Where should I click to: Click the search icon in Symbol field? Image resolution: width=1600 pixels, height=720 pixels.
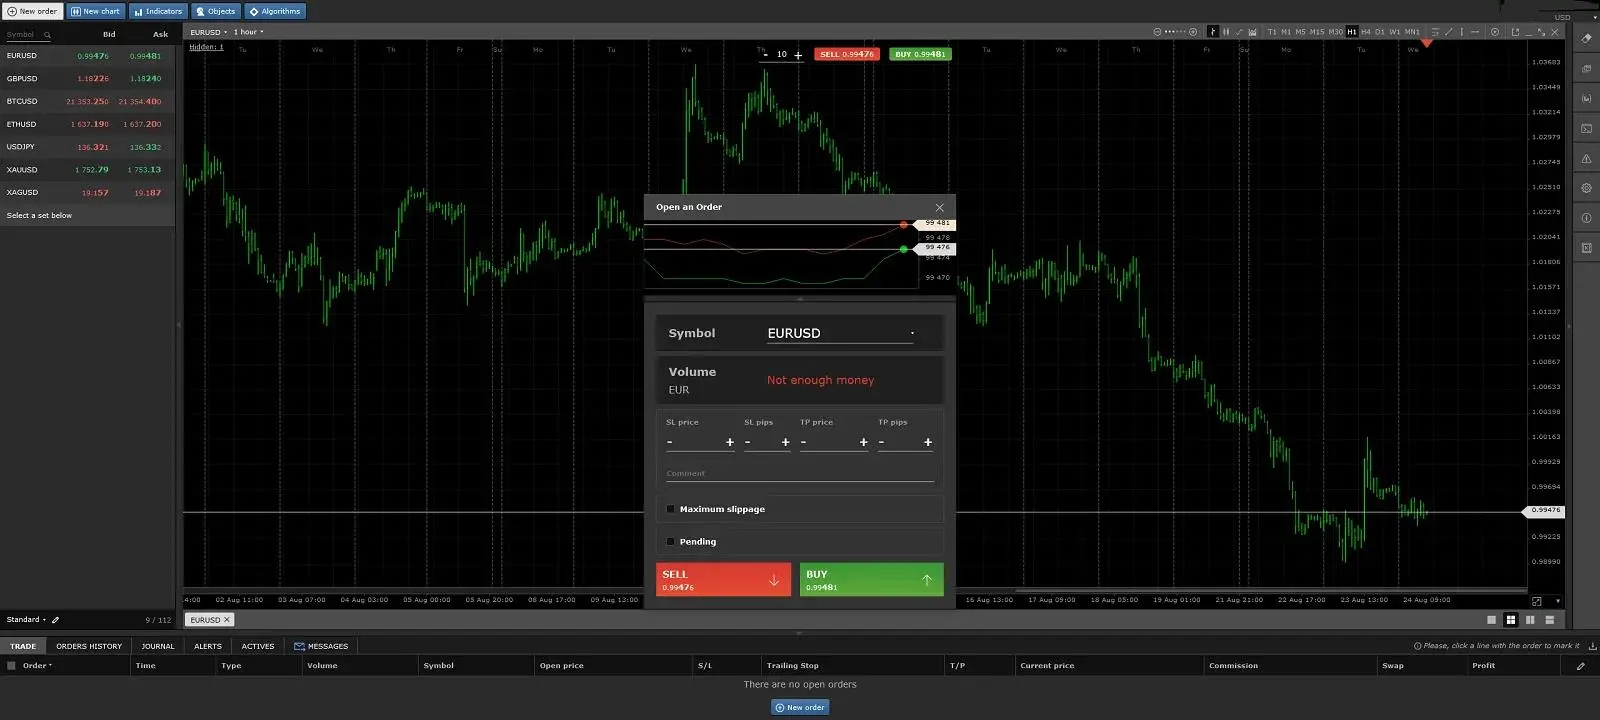(x=47, y=35)
